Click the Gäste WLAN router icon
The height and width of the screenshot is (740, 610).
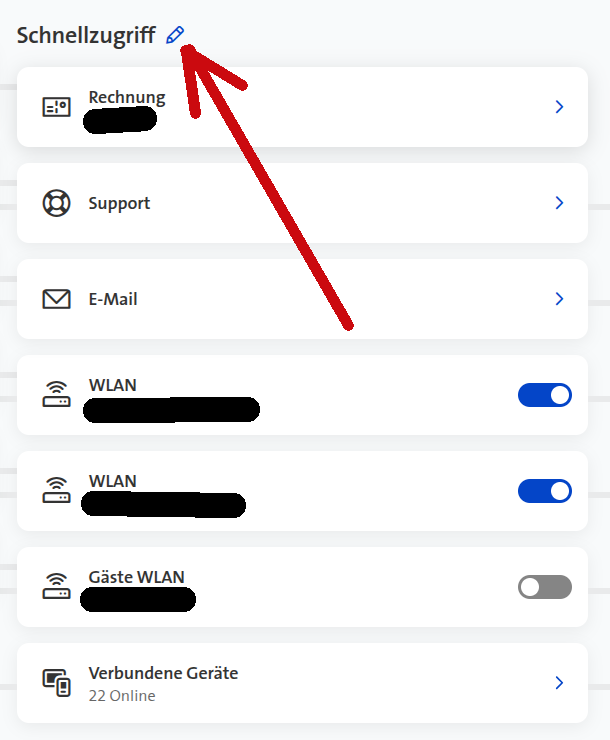[57, 586]
